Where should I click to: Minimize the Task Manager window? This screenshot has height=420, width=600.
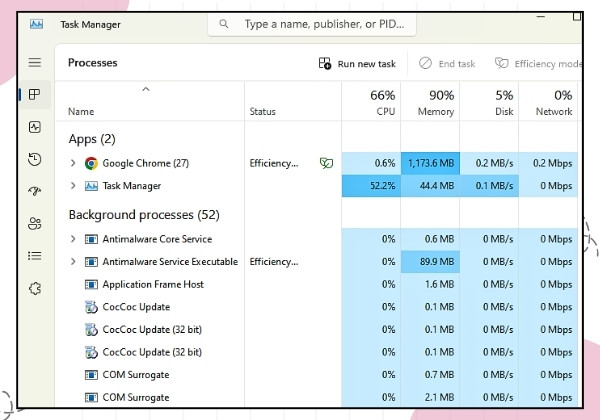point(541,17)
